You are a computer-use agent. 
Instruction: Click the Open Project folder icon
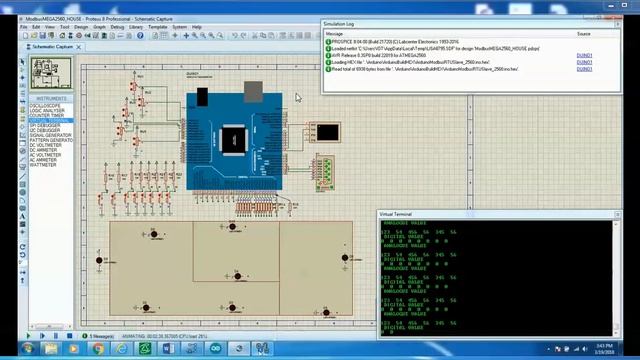(34, 36)
